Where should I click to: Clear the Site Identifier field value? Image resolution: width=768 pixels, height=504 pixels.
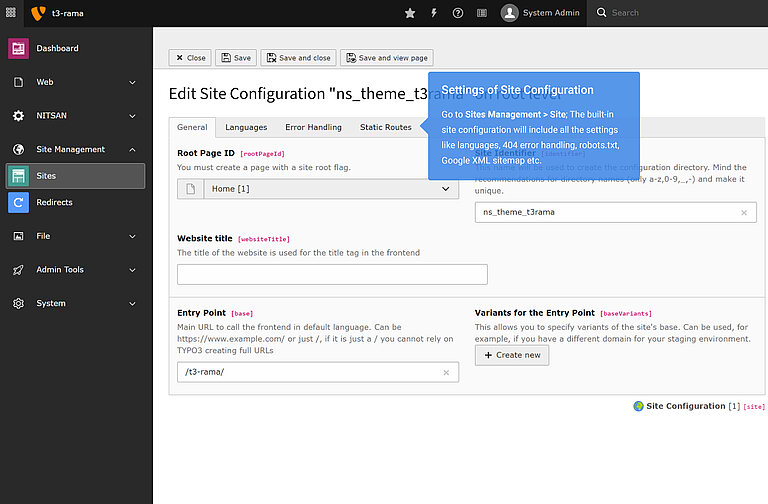click(x=744, y=213)
